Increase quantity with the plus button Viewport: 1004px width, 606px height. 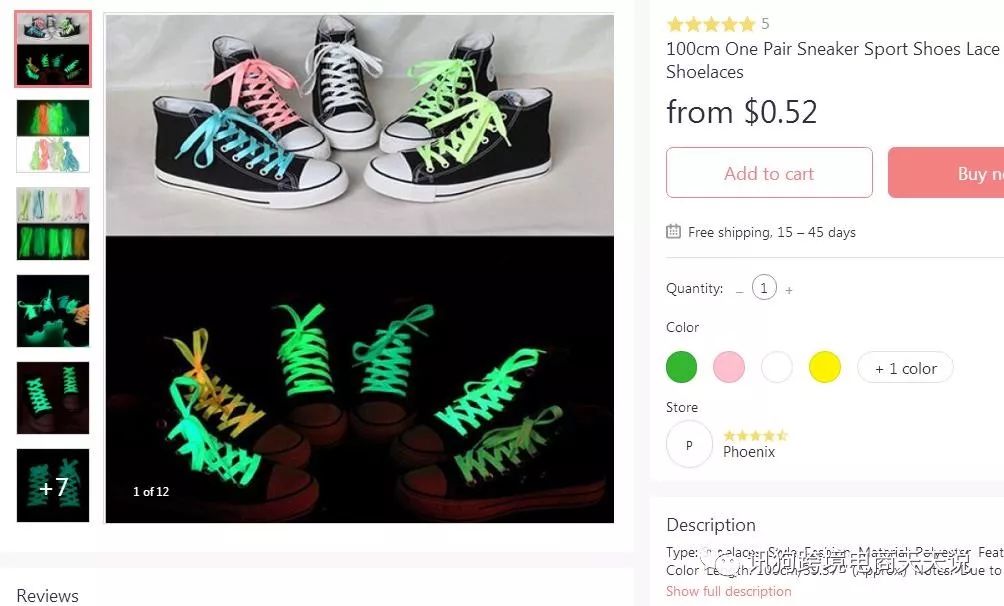click(789, 290)
